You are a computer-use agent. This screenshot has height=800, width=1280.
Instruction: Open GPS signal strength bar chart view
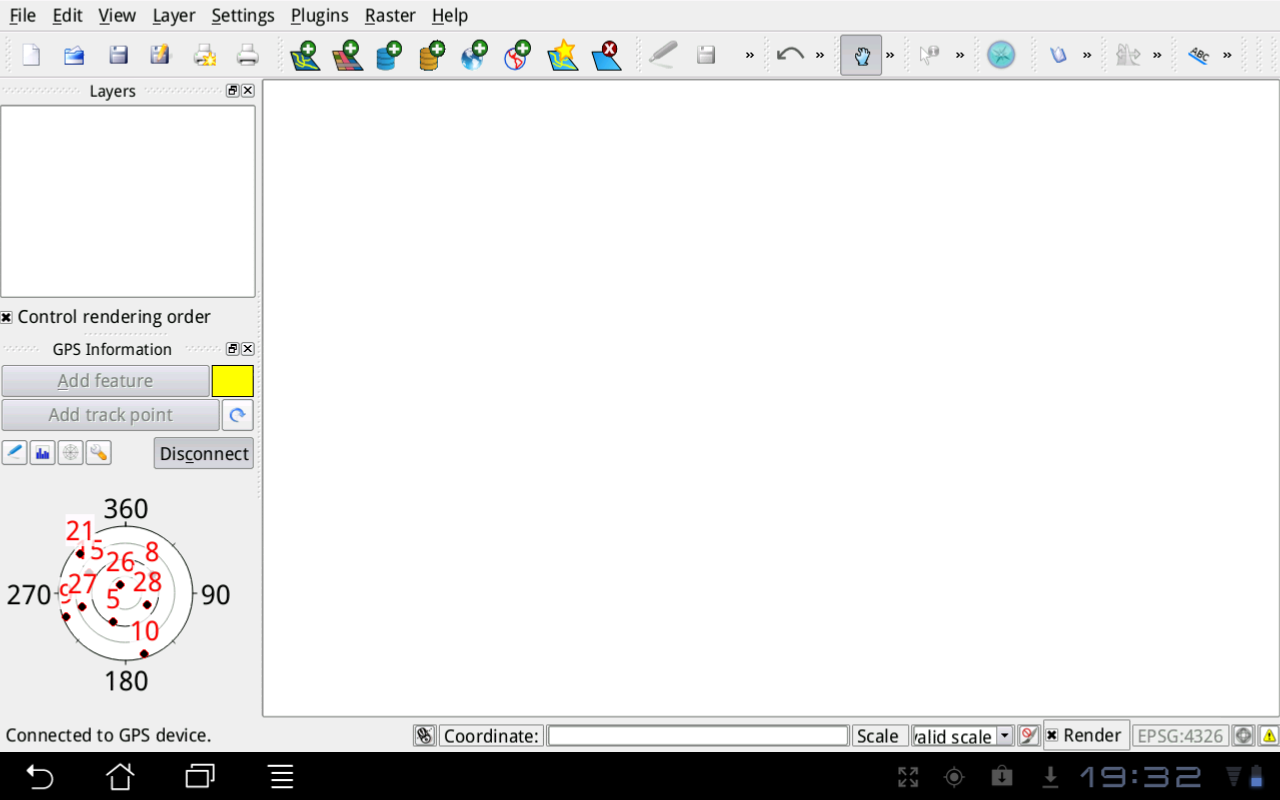pos(42,453)
